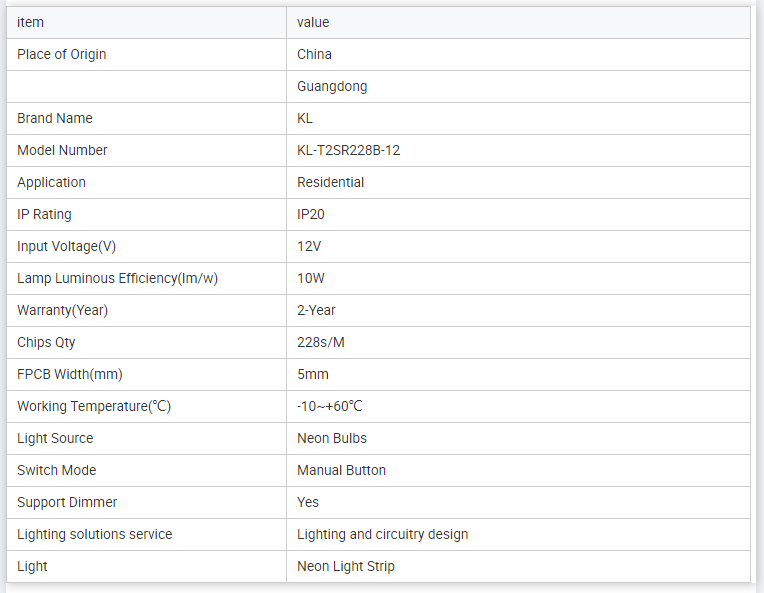Select 'Lighting and circuitry design' value
This screenshot has height=593, width=764.
pos(382,534)
